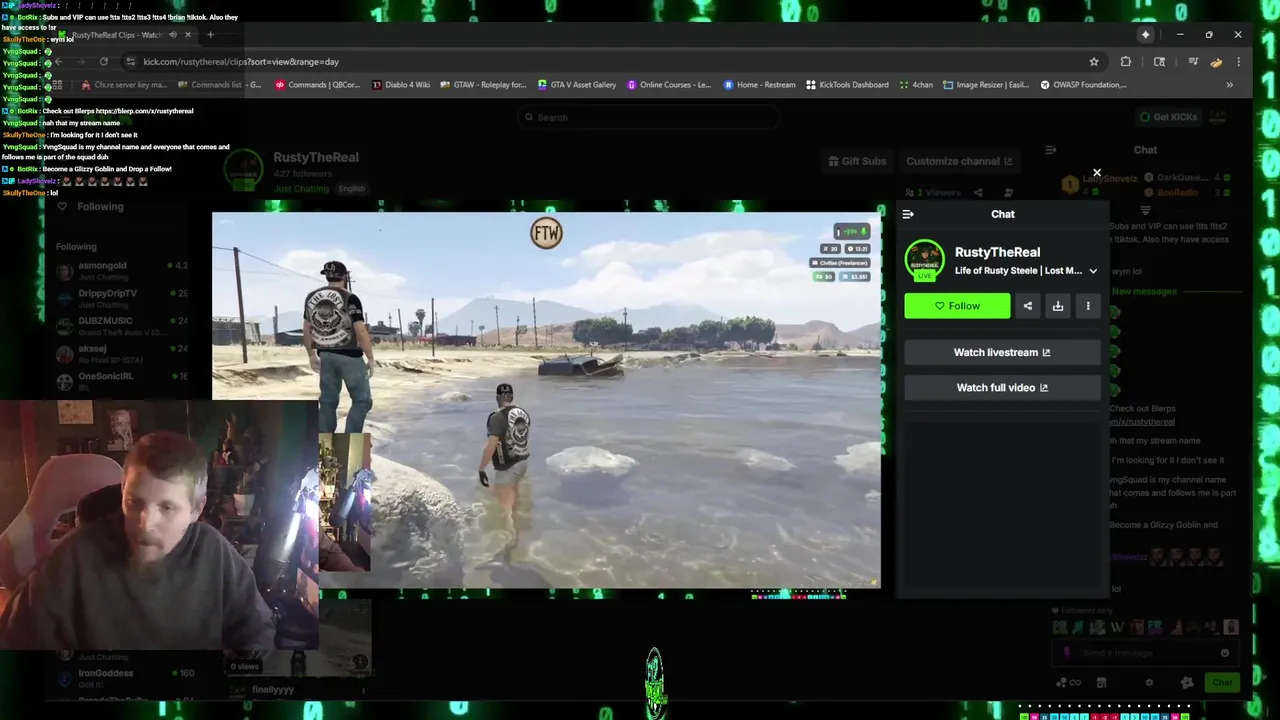Click Watch full video button

click(x=1002, y=388)
